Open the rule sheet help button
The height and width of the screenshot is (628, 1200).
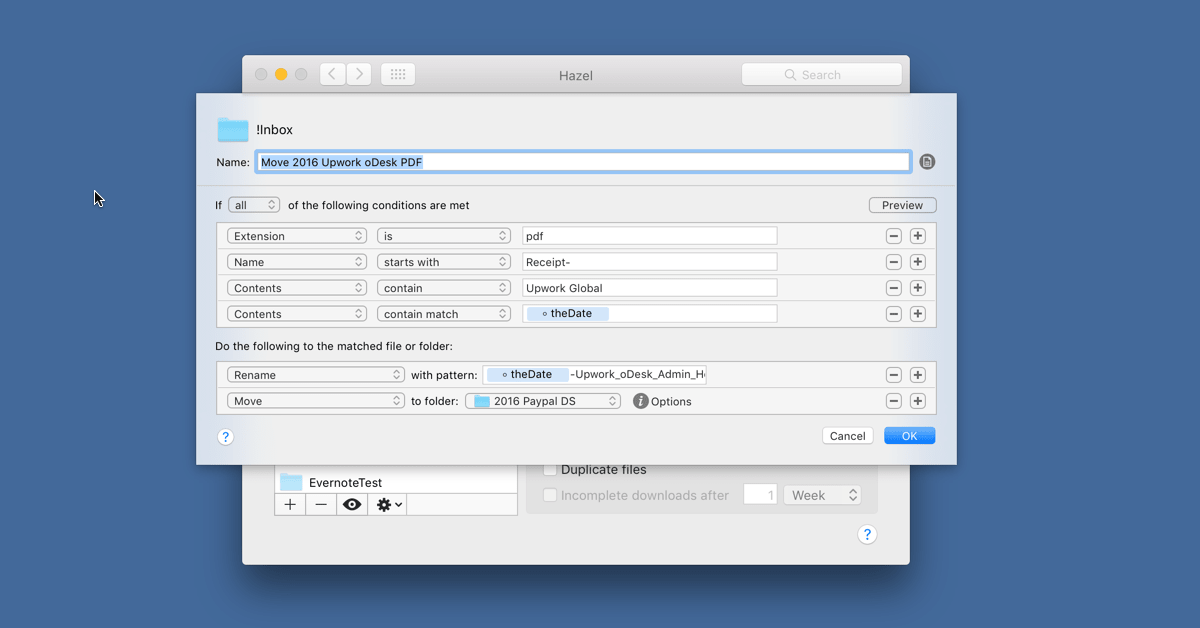tap(225, 437)
